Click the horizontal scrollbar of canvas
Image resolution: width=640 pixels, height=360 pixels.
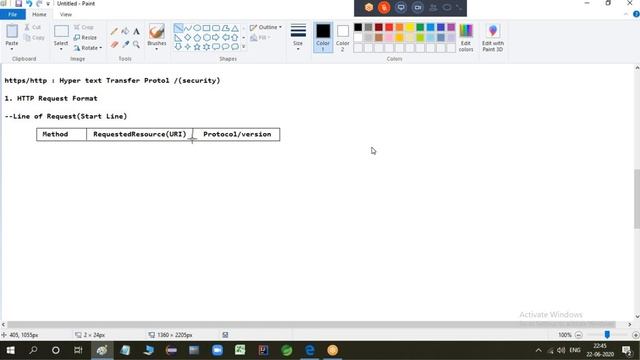click(311, 324)
